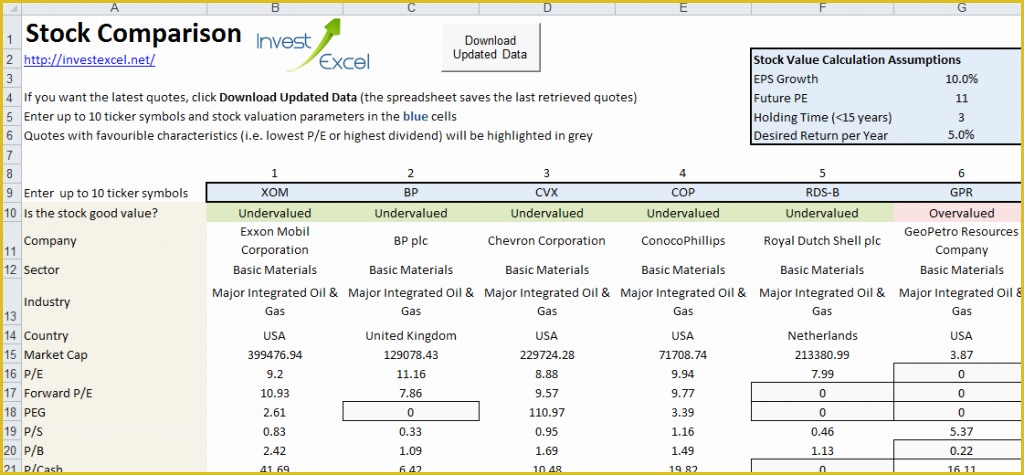Click the P/E value 11.16

point(411,374)
